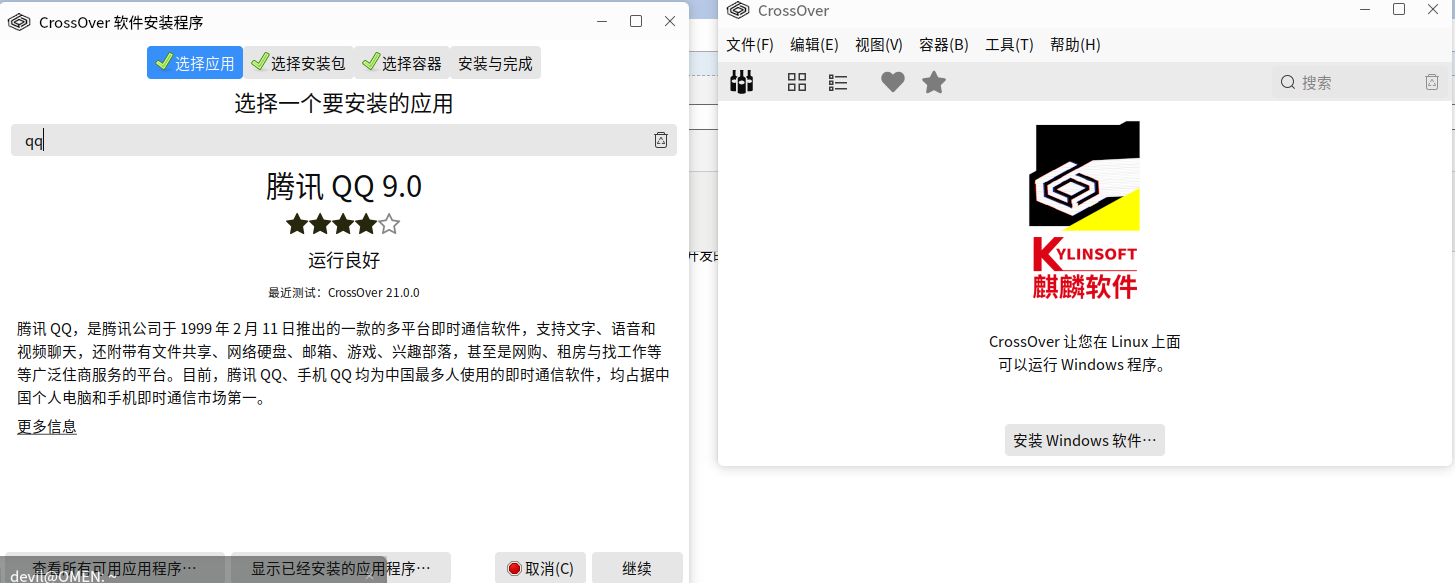Click the bottles icon in CrossOver toolbar
The image size is (1455, 583).
741,82
